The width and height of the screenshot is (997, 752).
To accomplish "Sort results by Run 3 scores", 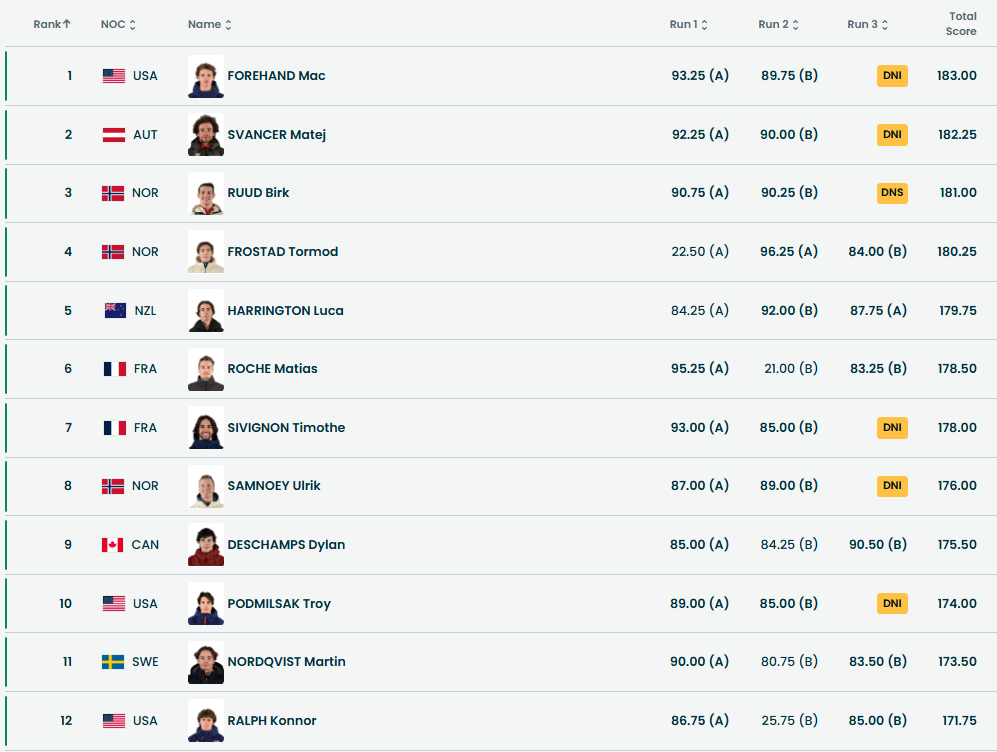I will (867, 24).
